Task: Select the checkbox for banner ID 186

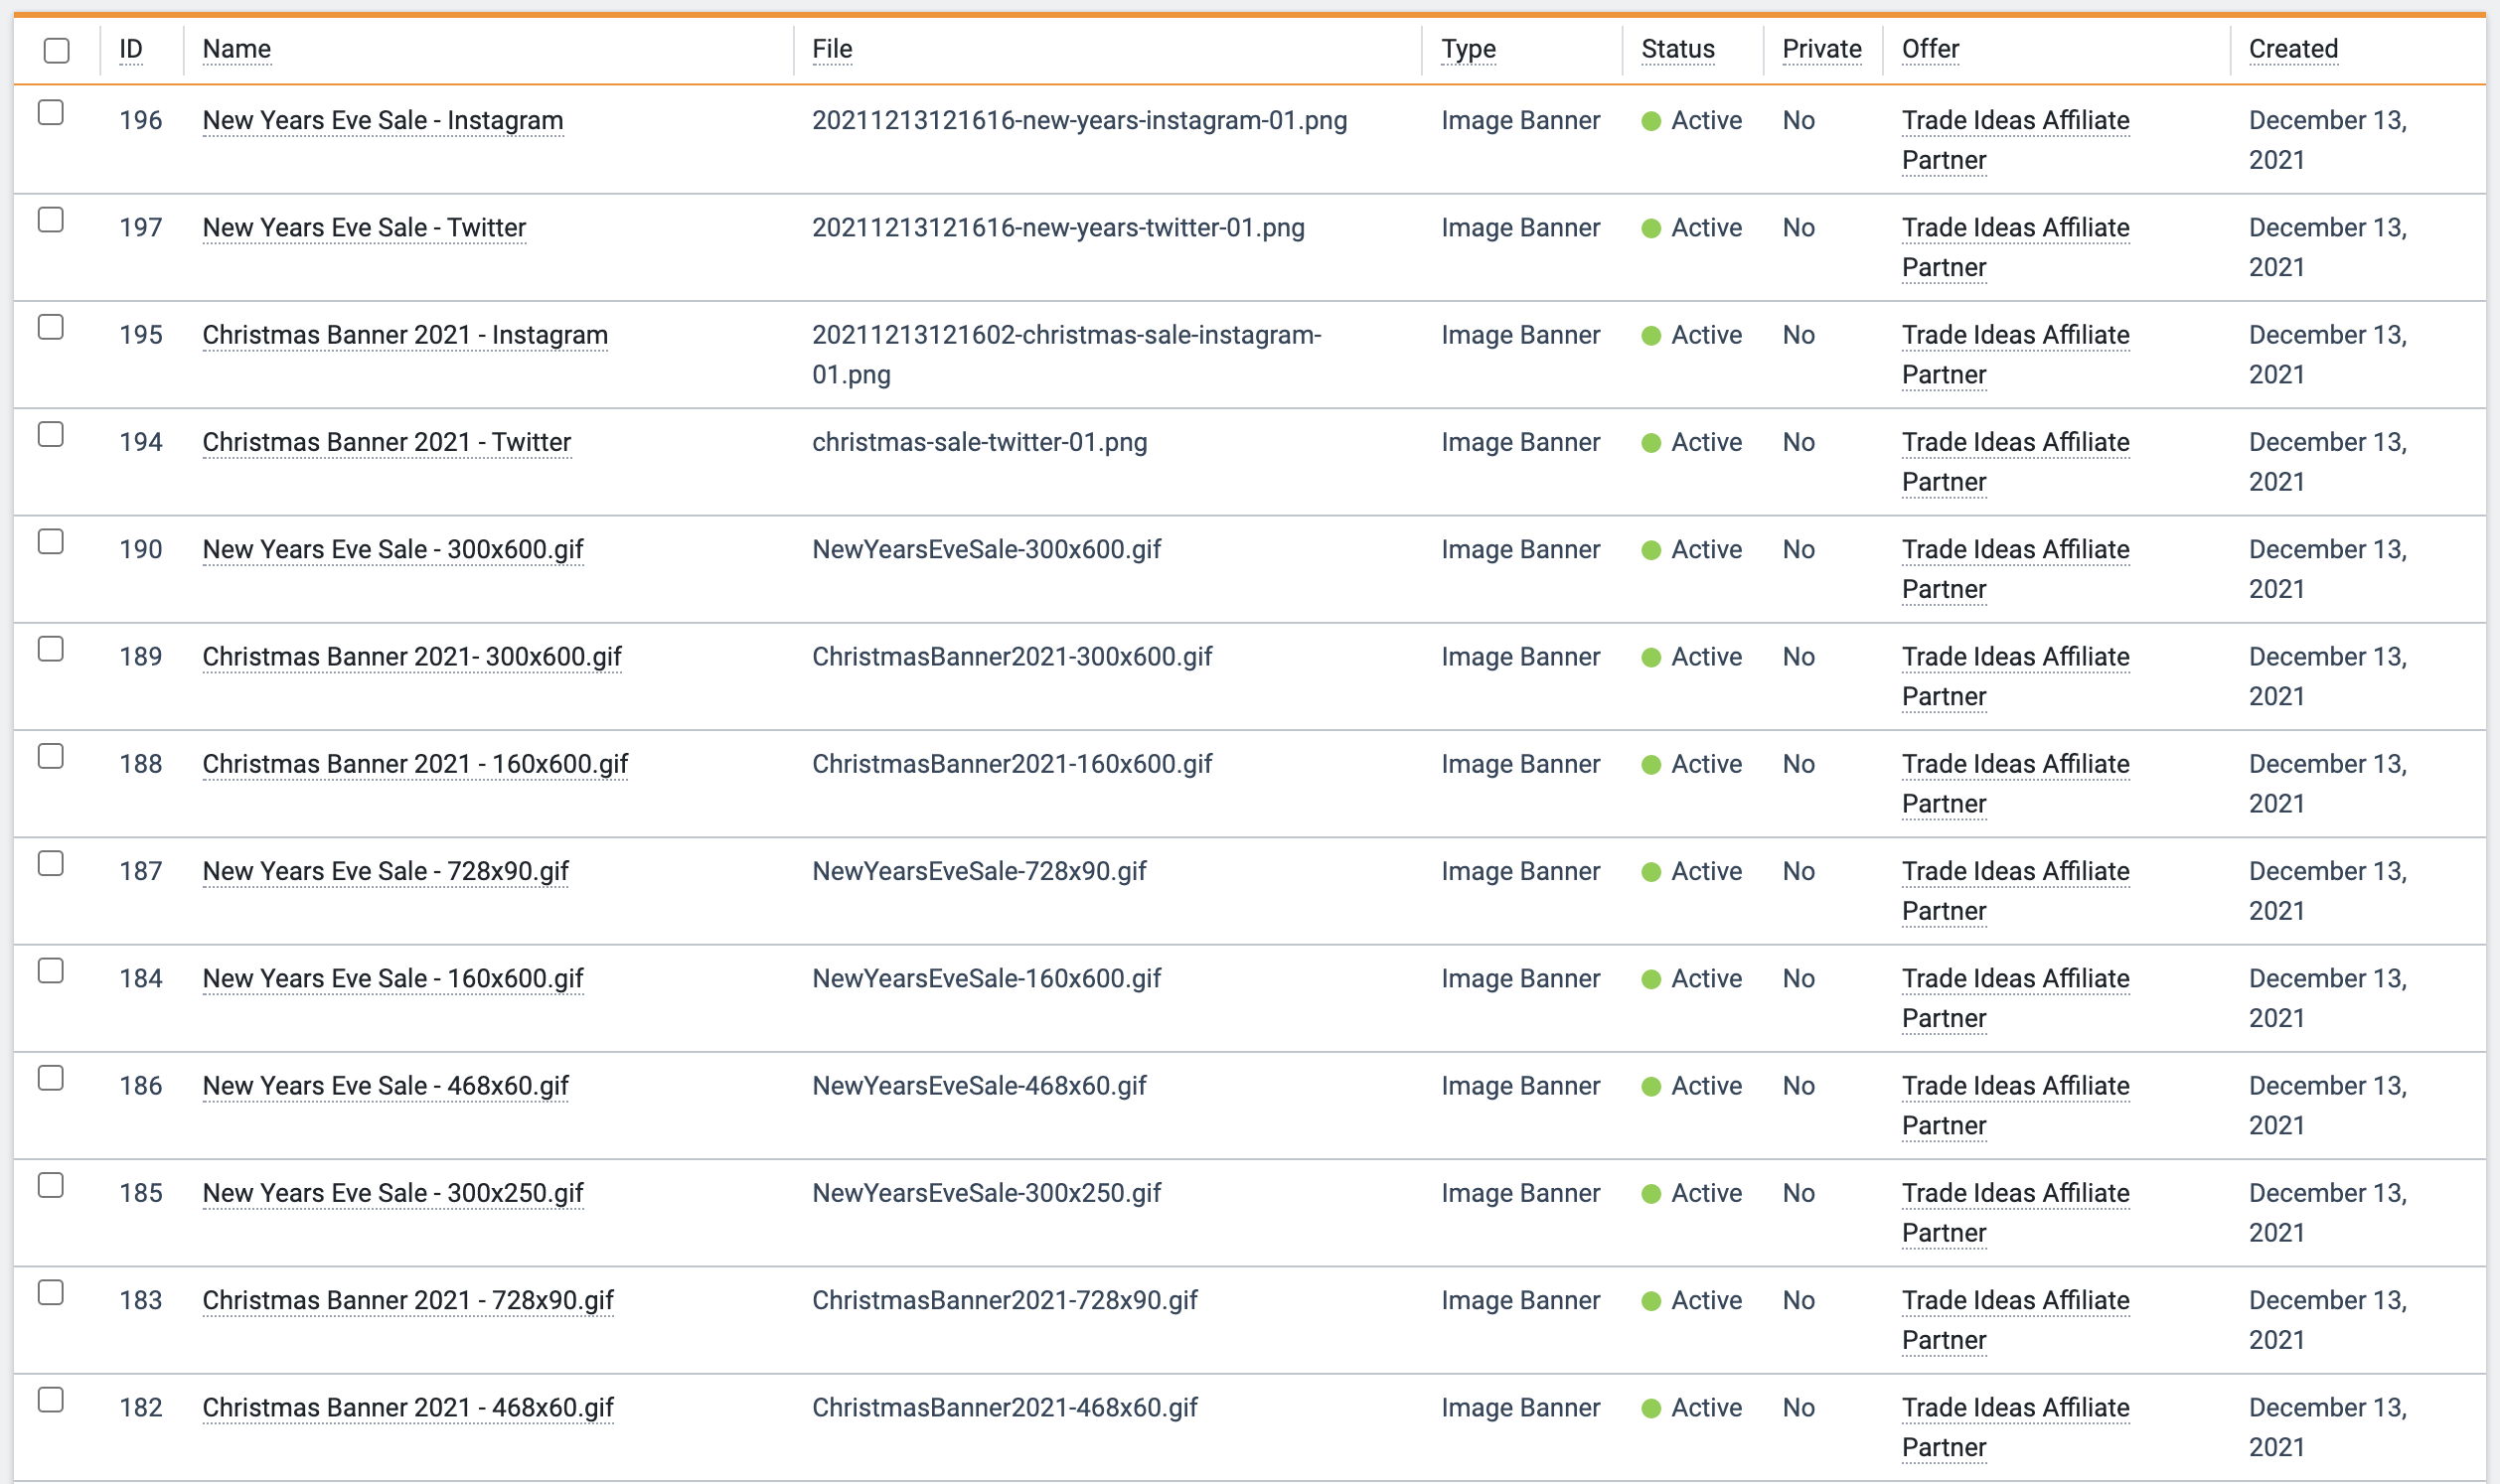Action: click(x=51, y=1078)
